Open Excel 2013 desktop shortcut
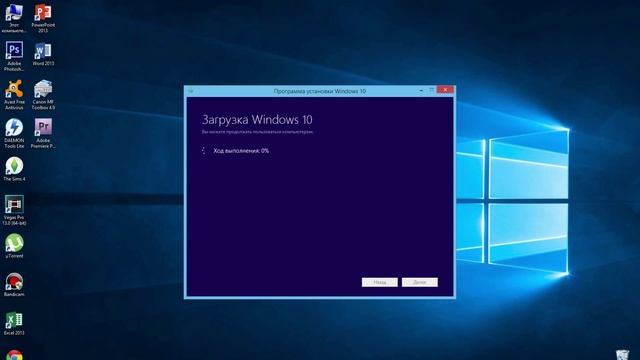This screenshot has width=640, height=360. (x=14, y=323)
